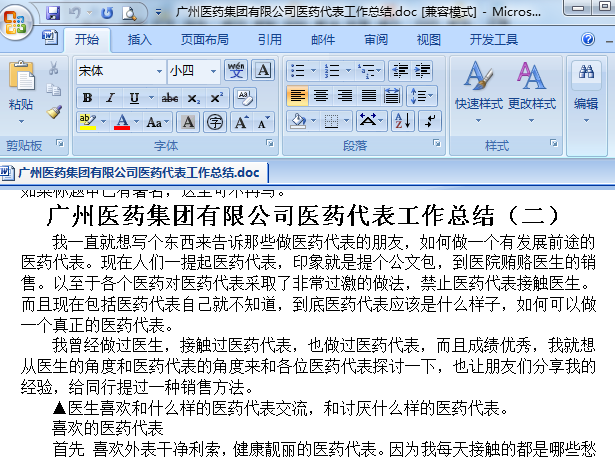Image resolution: width=615 pixels, height=461 pixels.
Task: Toggle underline formatting
Action: click(134, 98)
